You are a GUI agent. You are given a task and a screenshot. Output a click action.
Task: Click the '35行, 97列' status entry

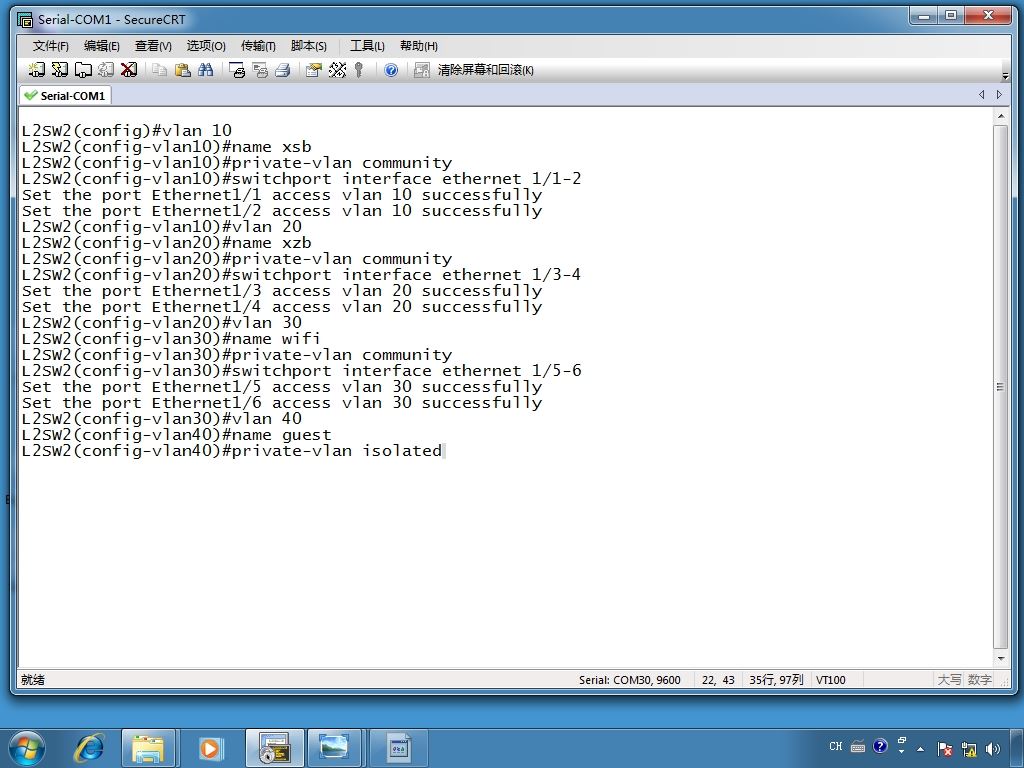[776, 680]
